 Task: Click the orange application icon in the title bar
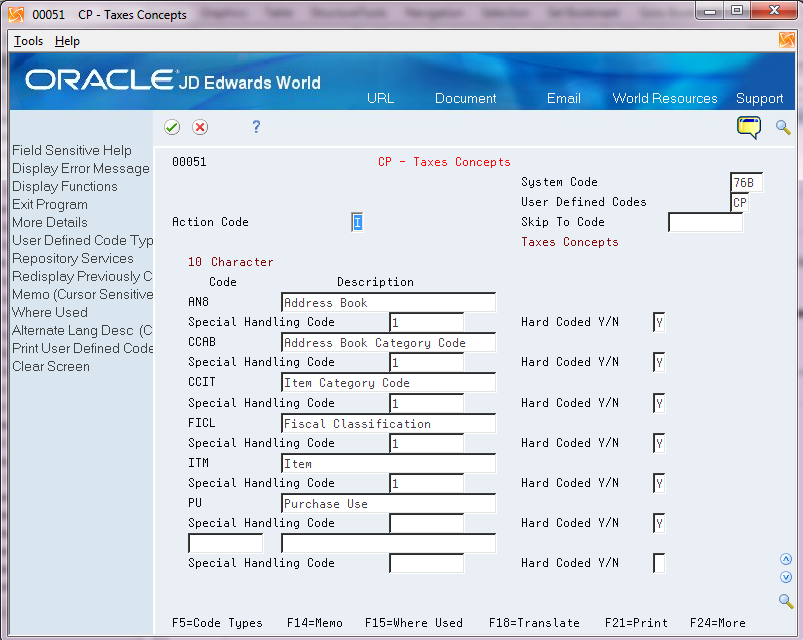point(16,14)
